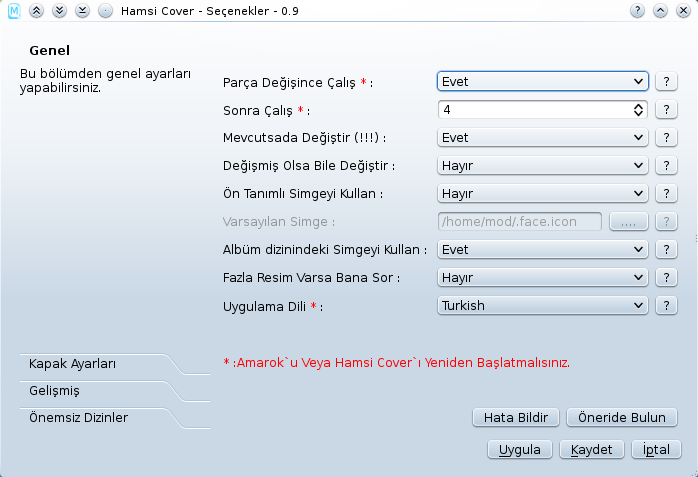Screen dimensions: 698x477
Task: Click the Bu bölümden genel ayarları description
Action: coord(105,81)
